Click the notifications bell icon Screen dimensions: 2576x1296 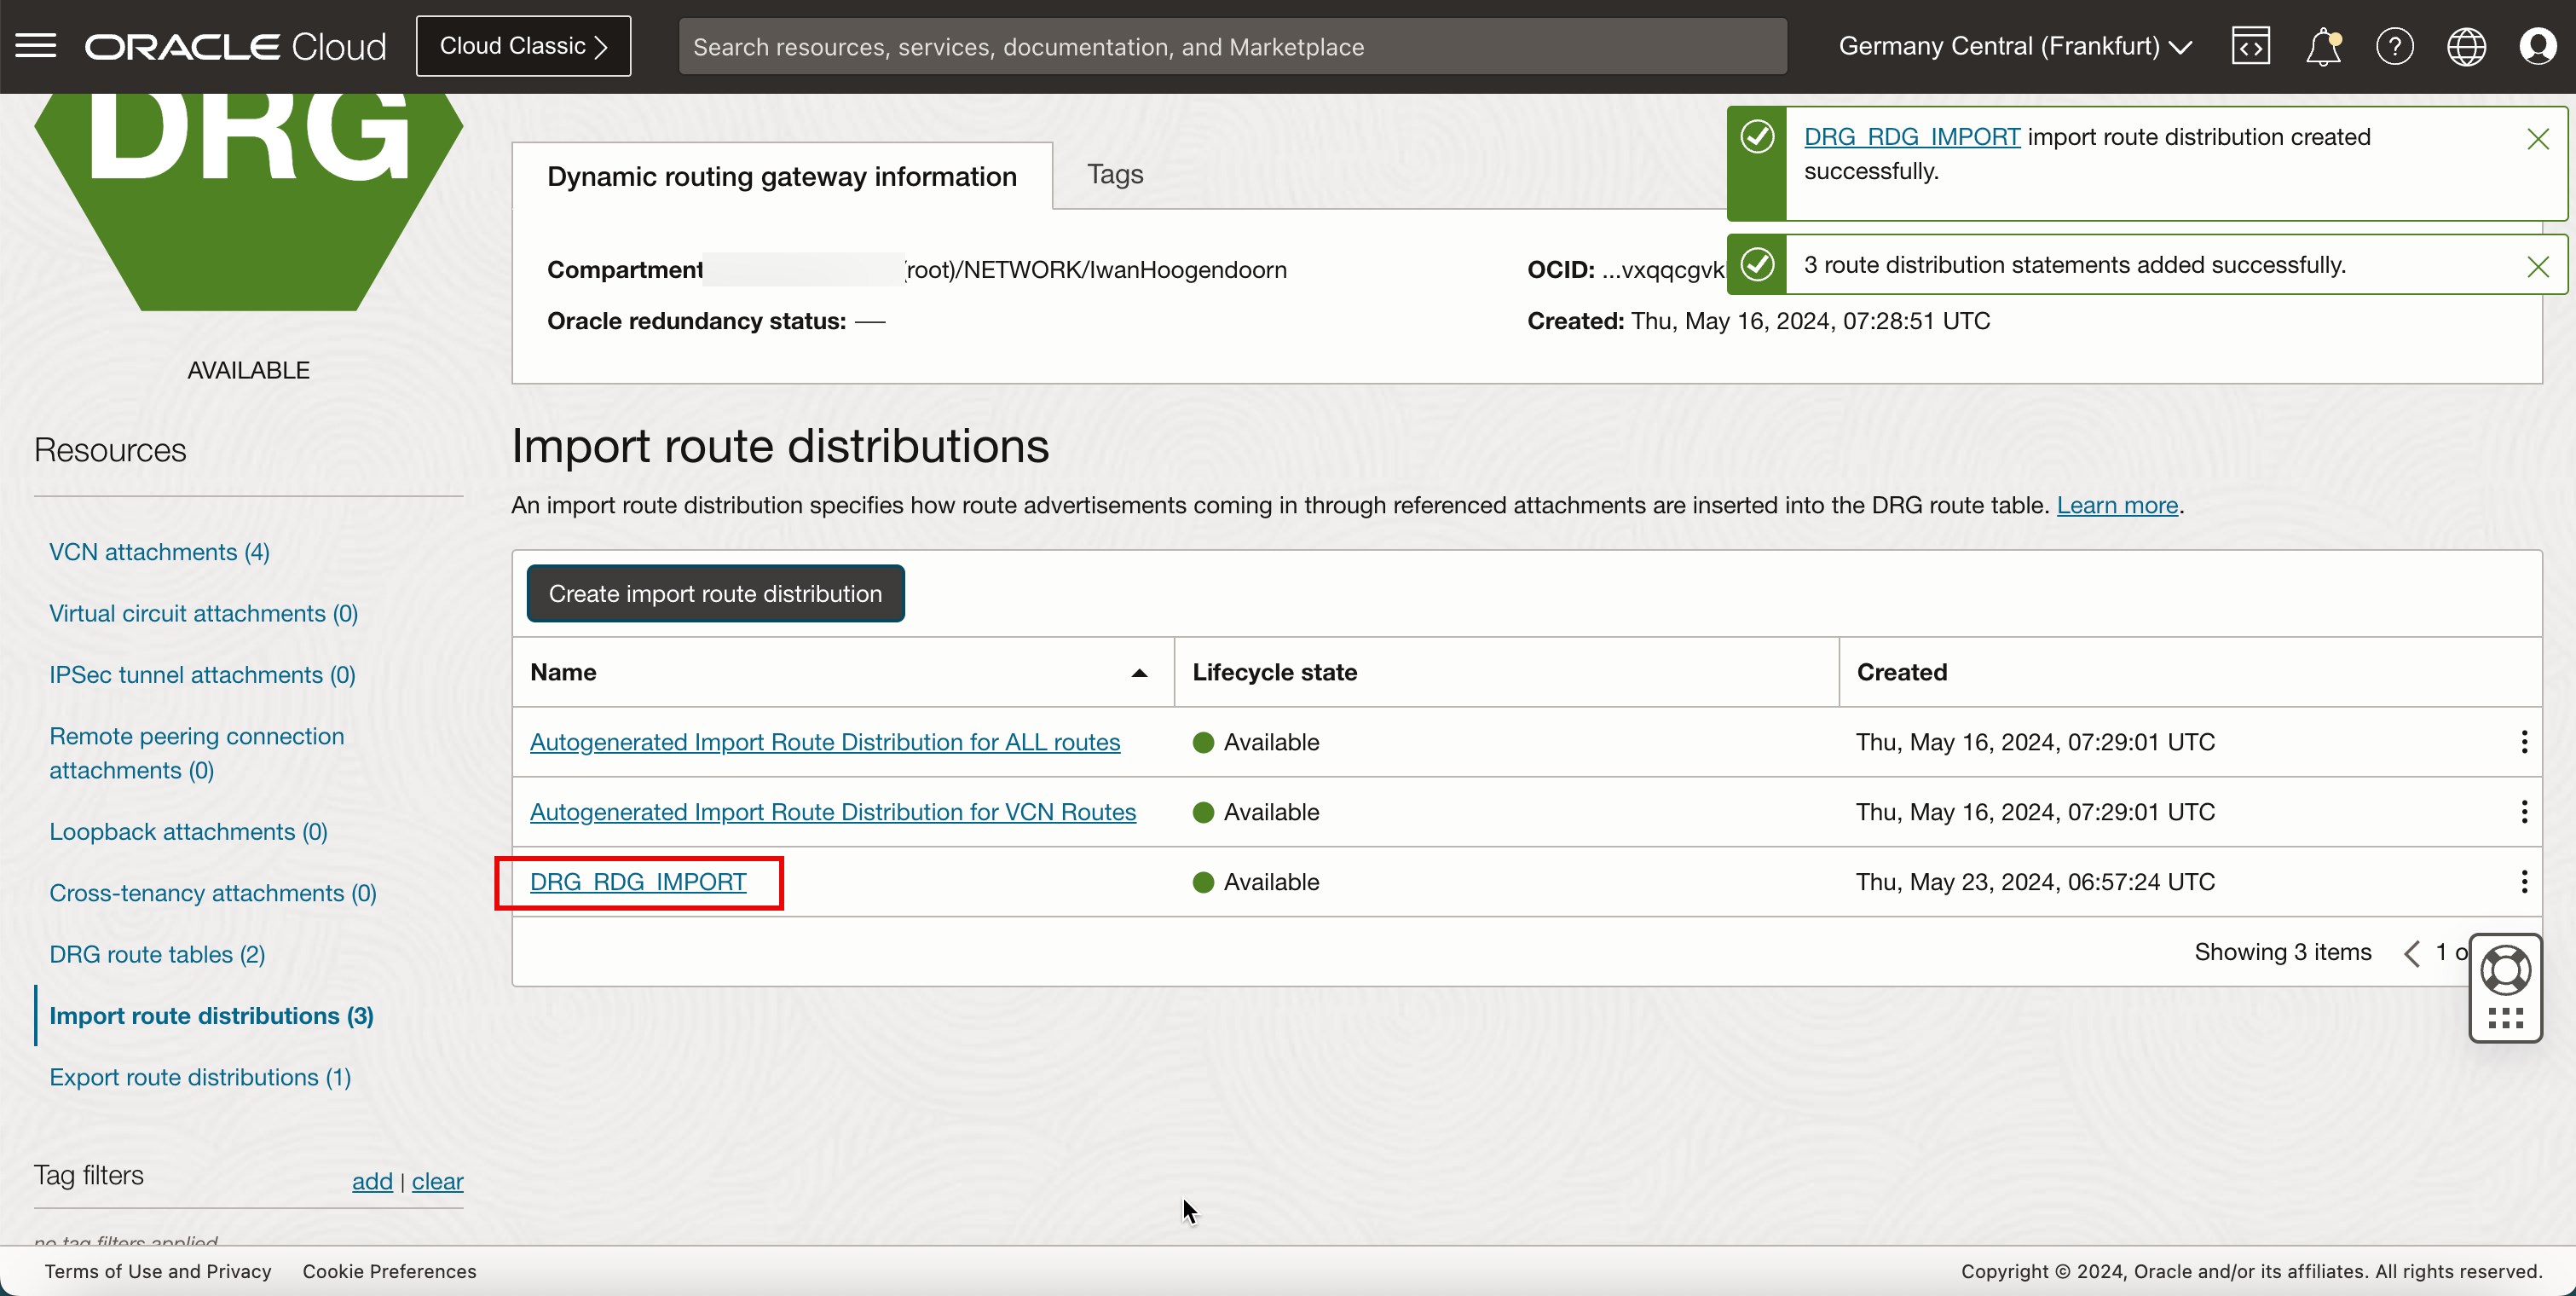(x=2323, y=46)
